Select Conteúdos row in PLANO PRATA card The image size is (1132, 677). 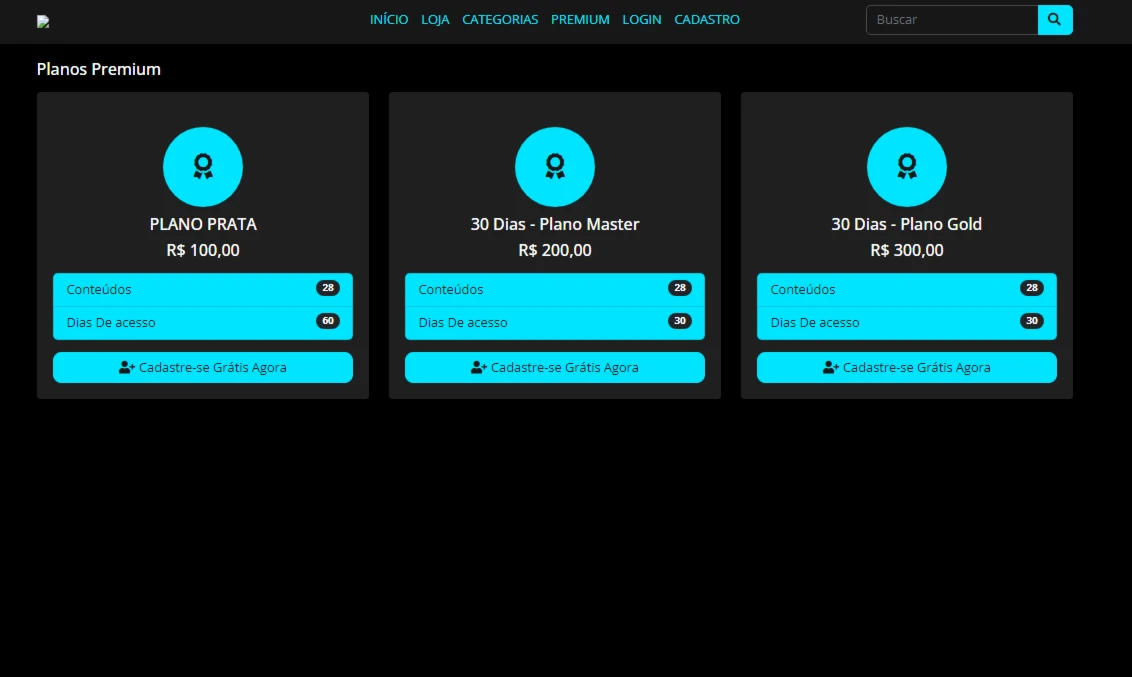pos(180,289)
